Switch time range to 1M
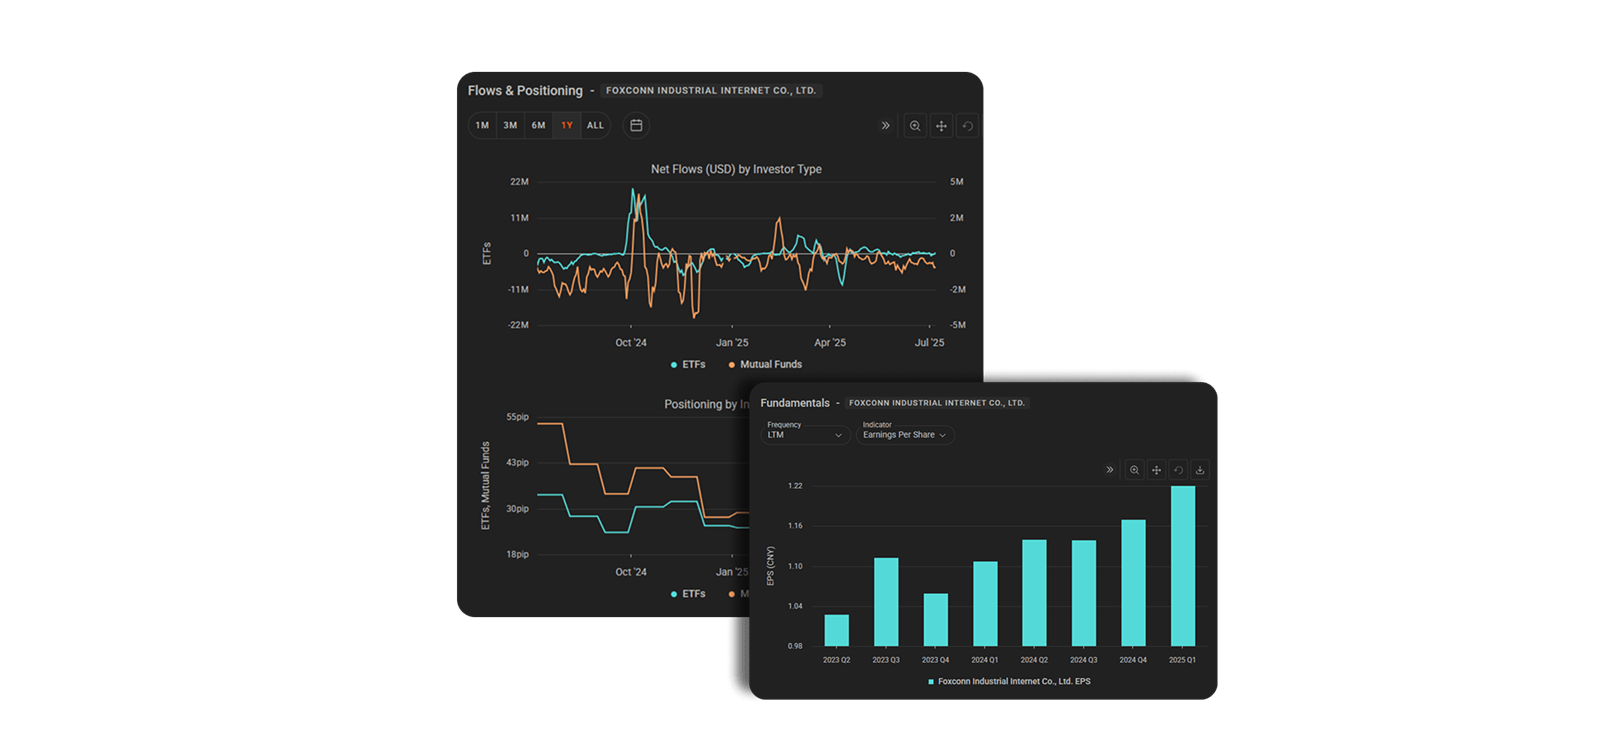The image size is (1610, 754). tap(482, 126)
